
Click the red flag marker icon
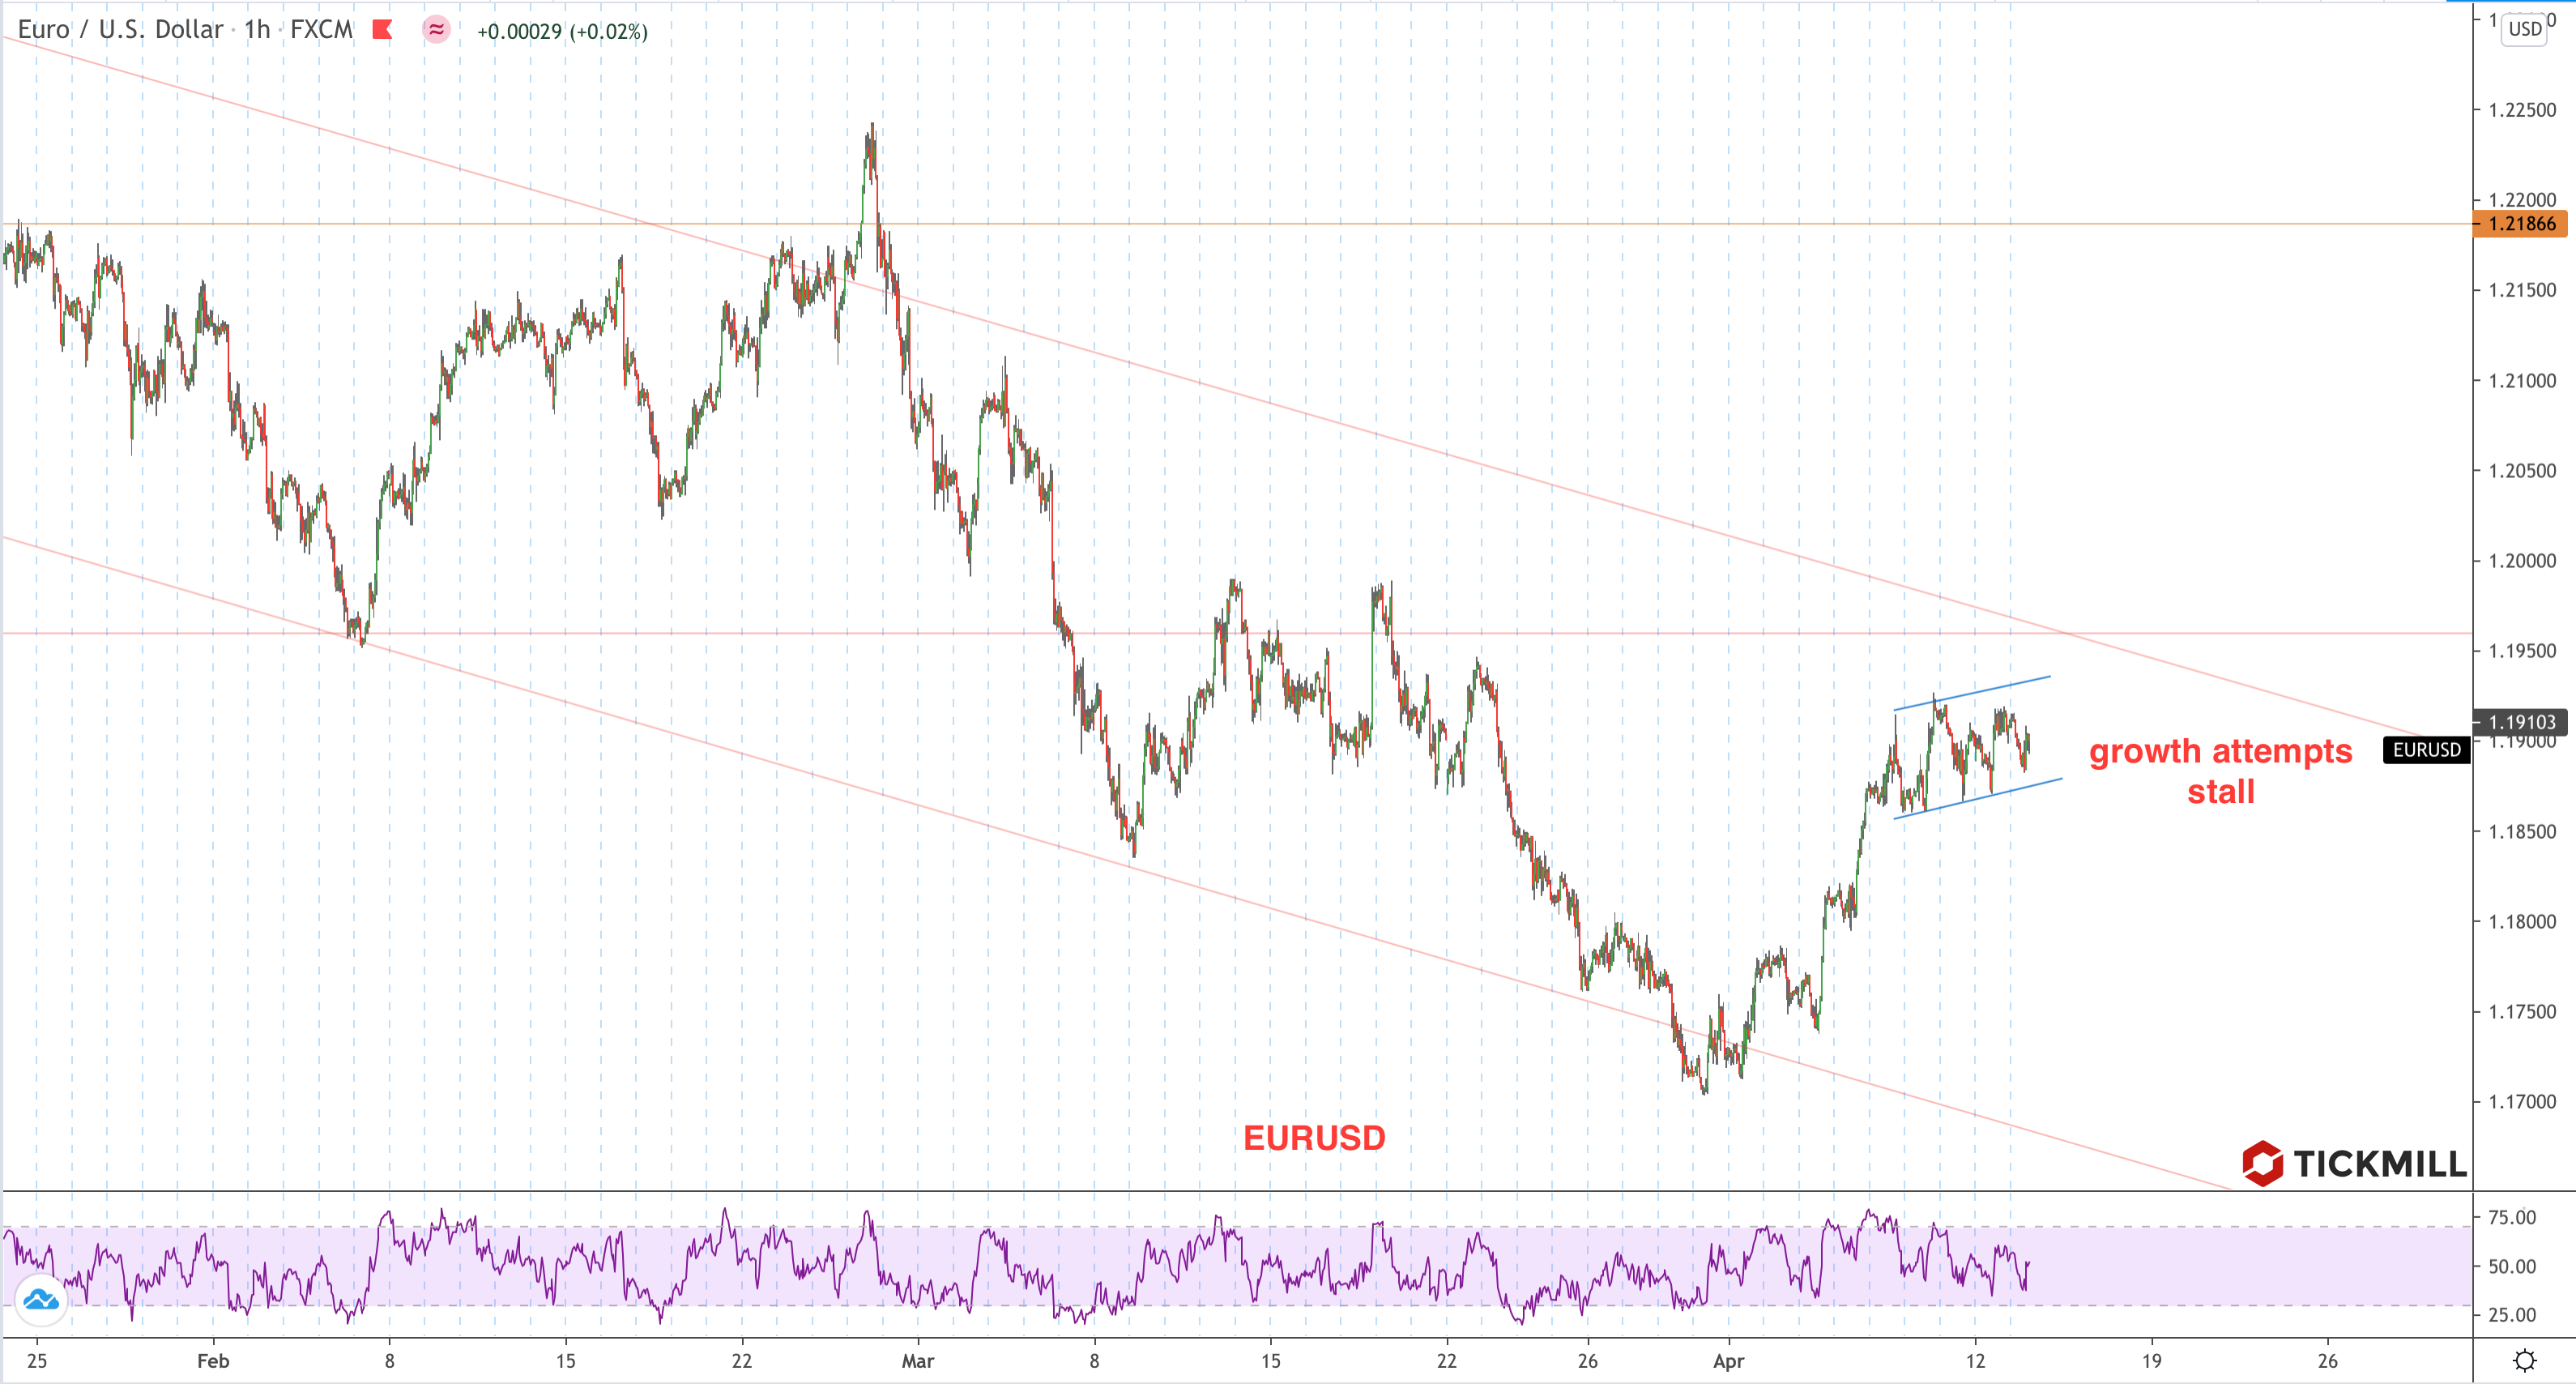382,30
